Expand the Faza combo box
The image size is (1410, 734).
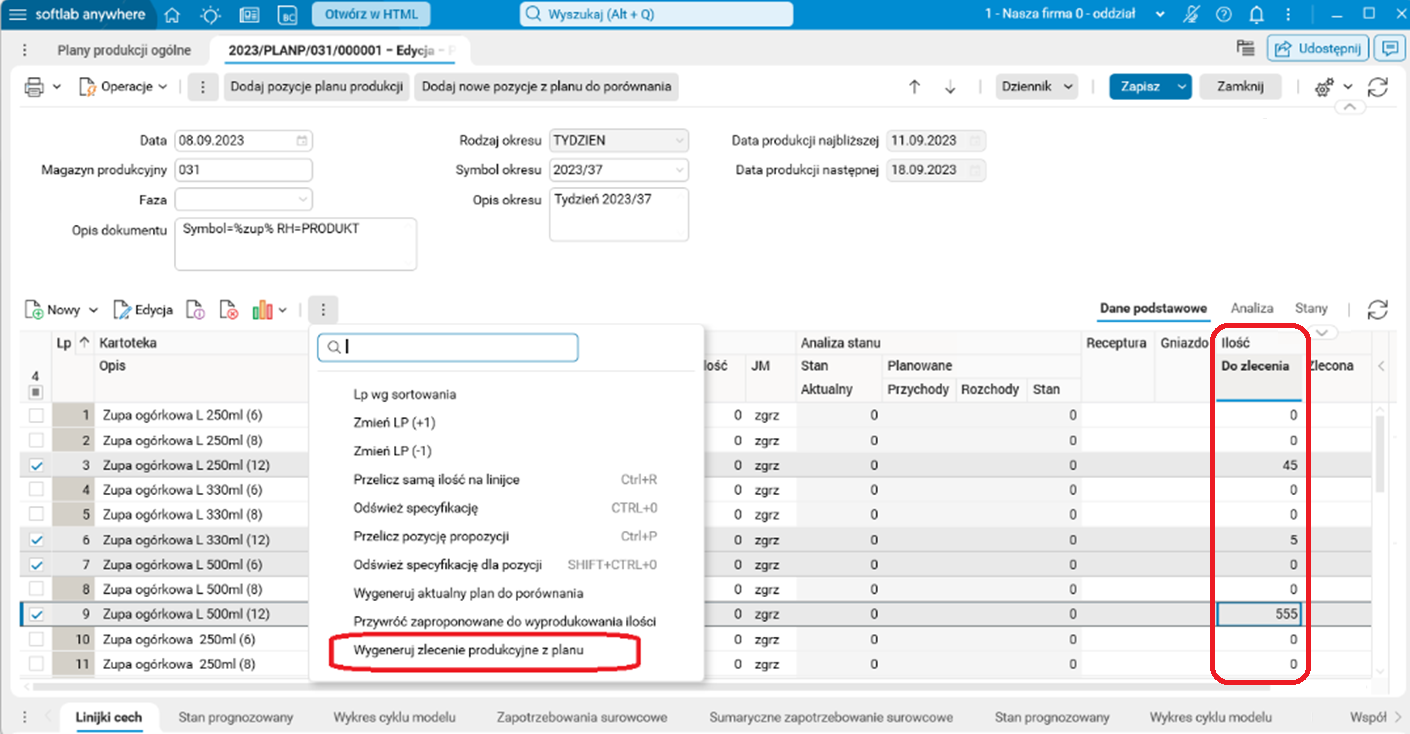[304, 200]
